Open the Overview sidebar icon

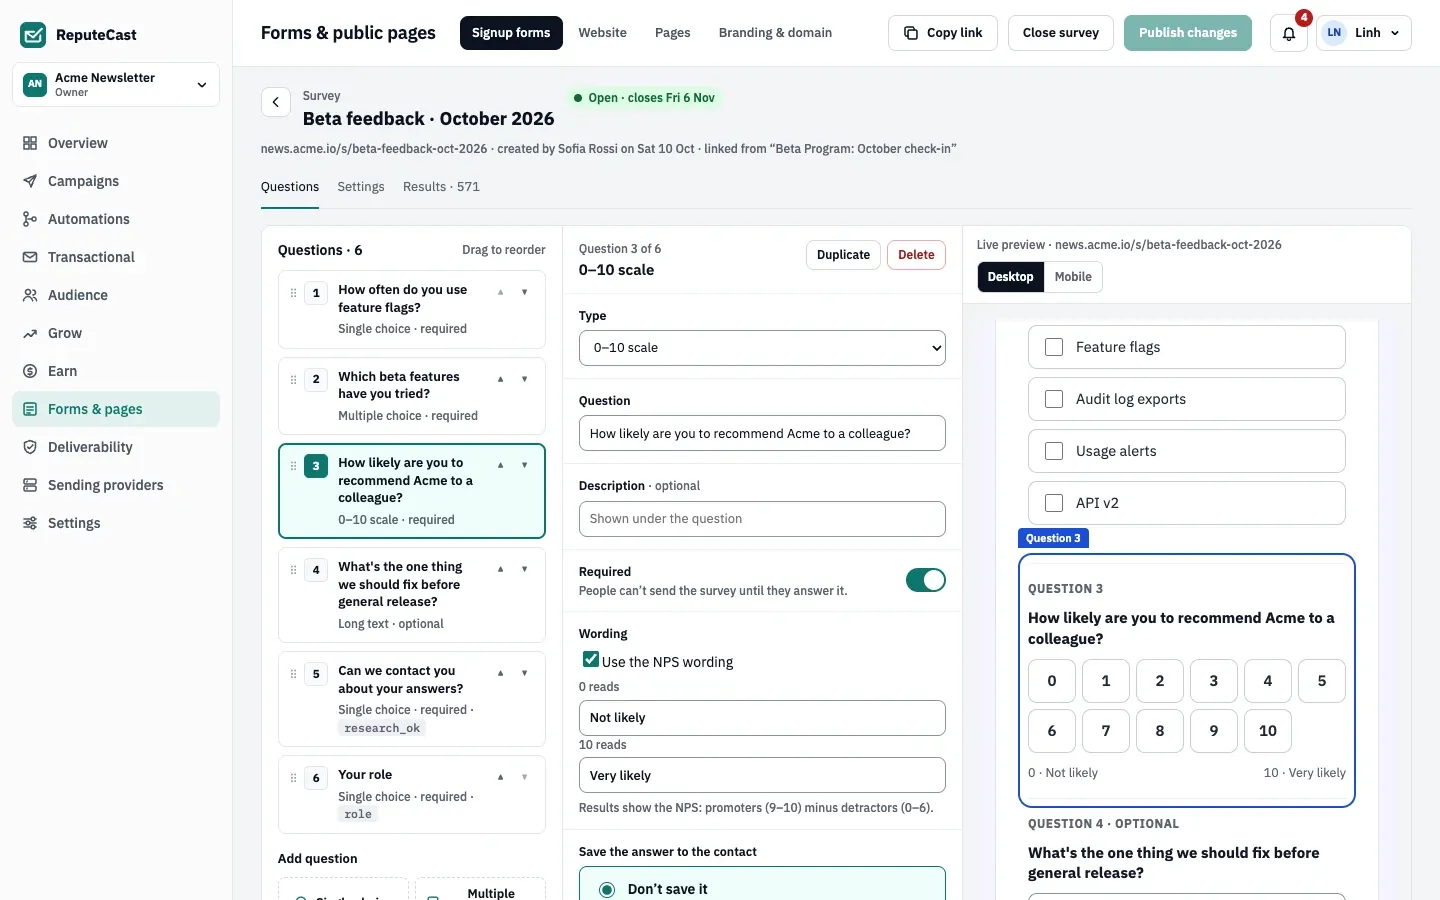[30, 143]
